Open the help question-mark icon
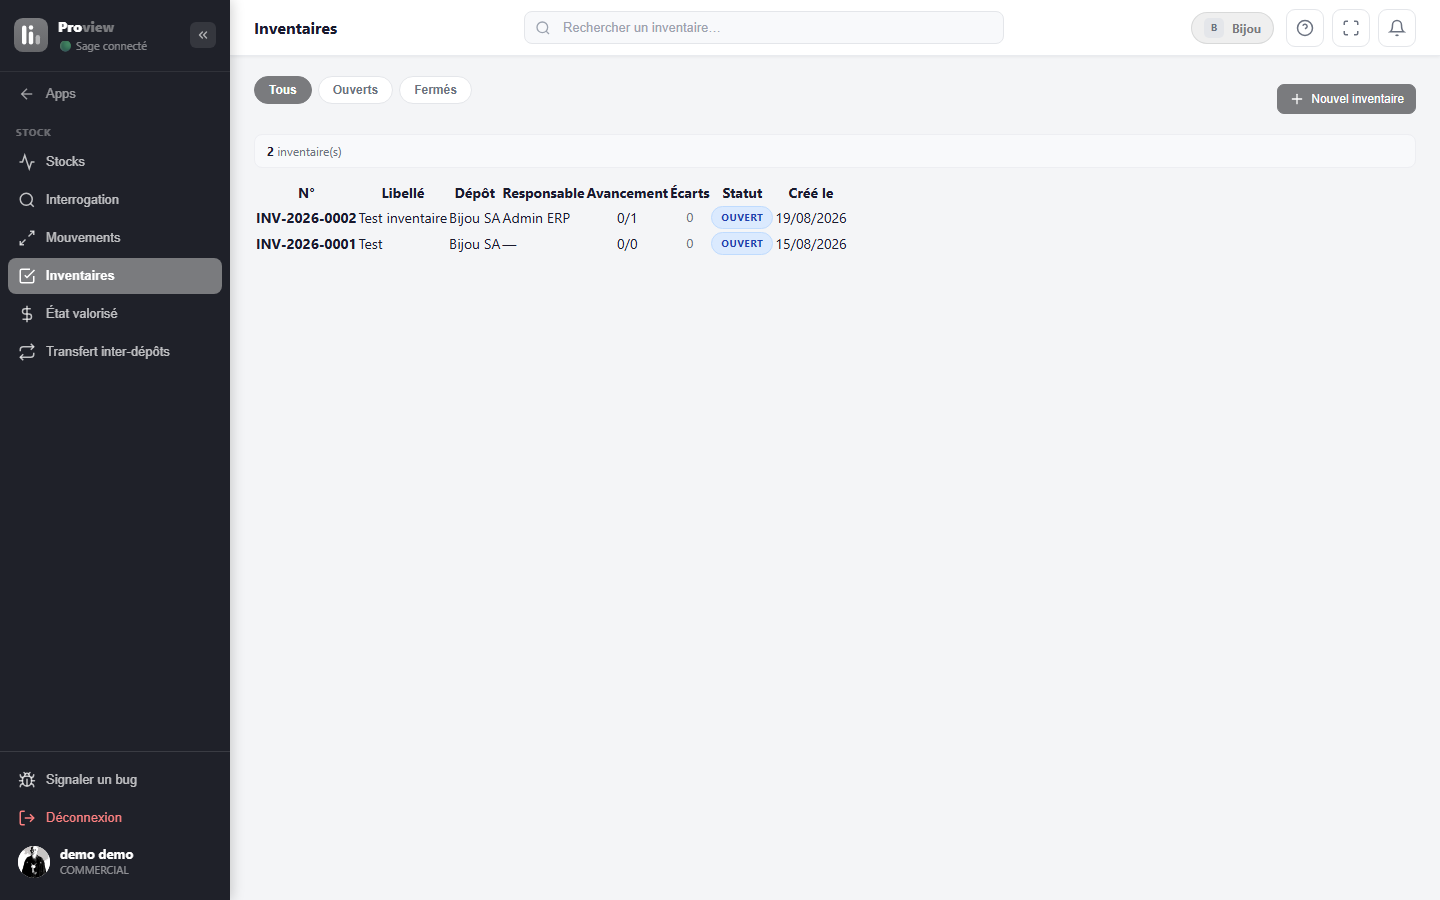Viewport: 1440px width, 900px height. click(x=1305, y=28)
